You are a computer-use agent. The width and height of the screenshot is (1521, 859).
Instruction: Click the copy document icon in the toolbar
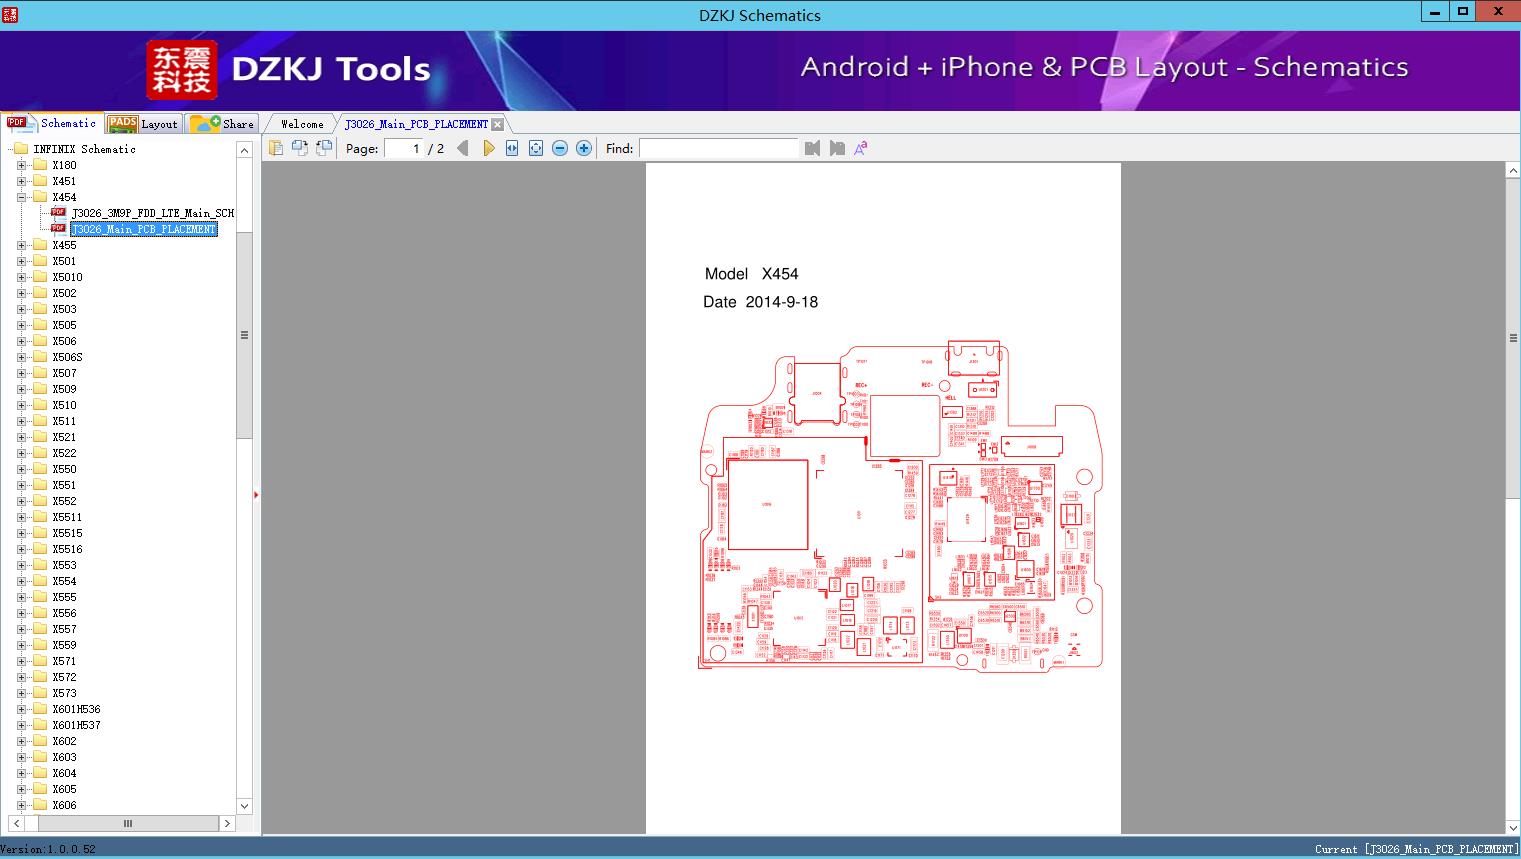click(x=276, y=148)
